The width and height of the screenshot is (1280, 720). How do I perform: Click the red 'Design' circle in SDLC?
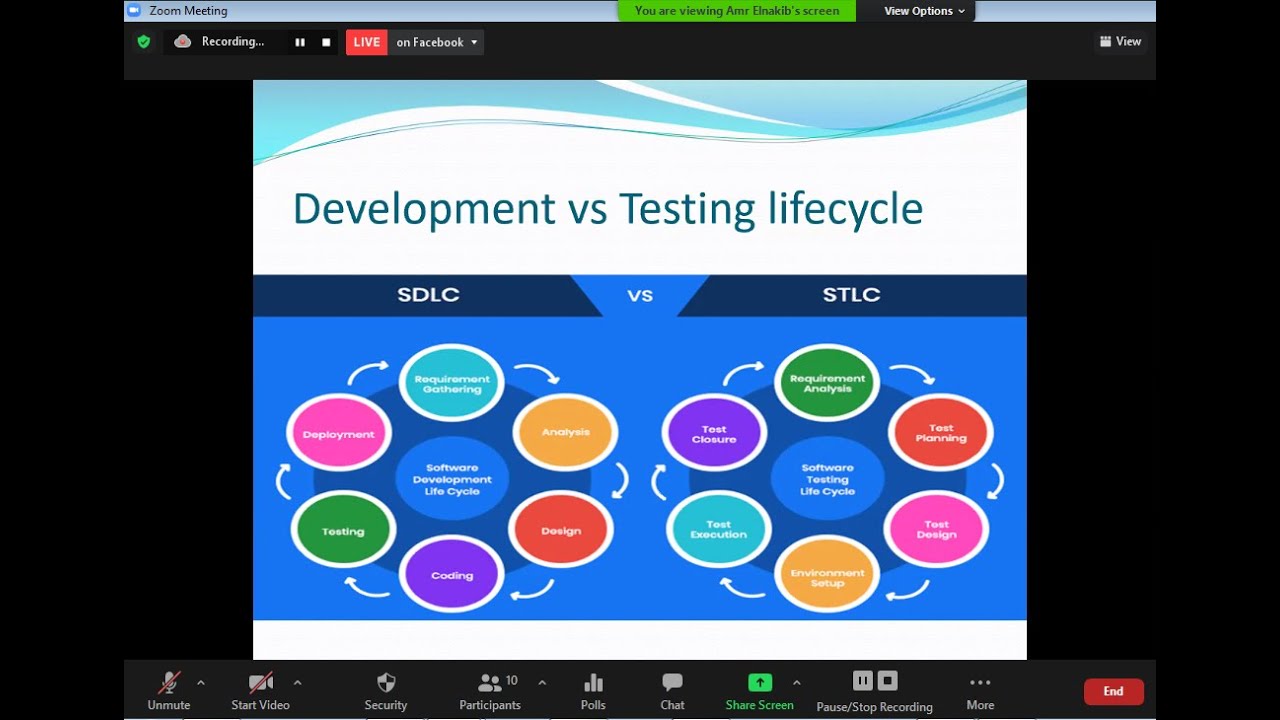[561, 531]
